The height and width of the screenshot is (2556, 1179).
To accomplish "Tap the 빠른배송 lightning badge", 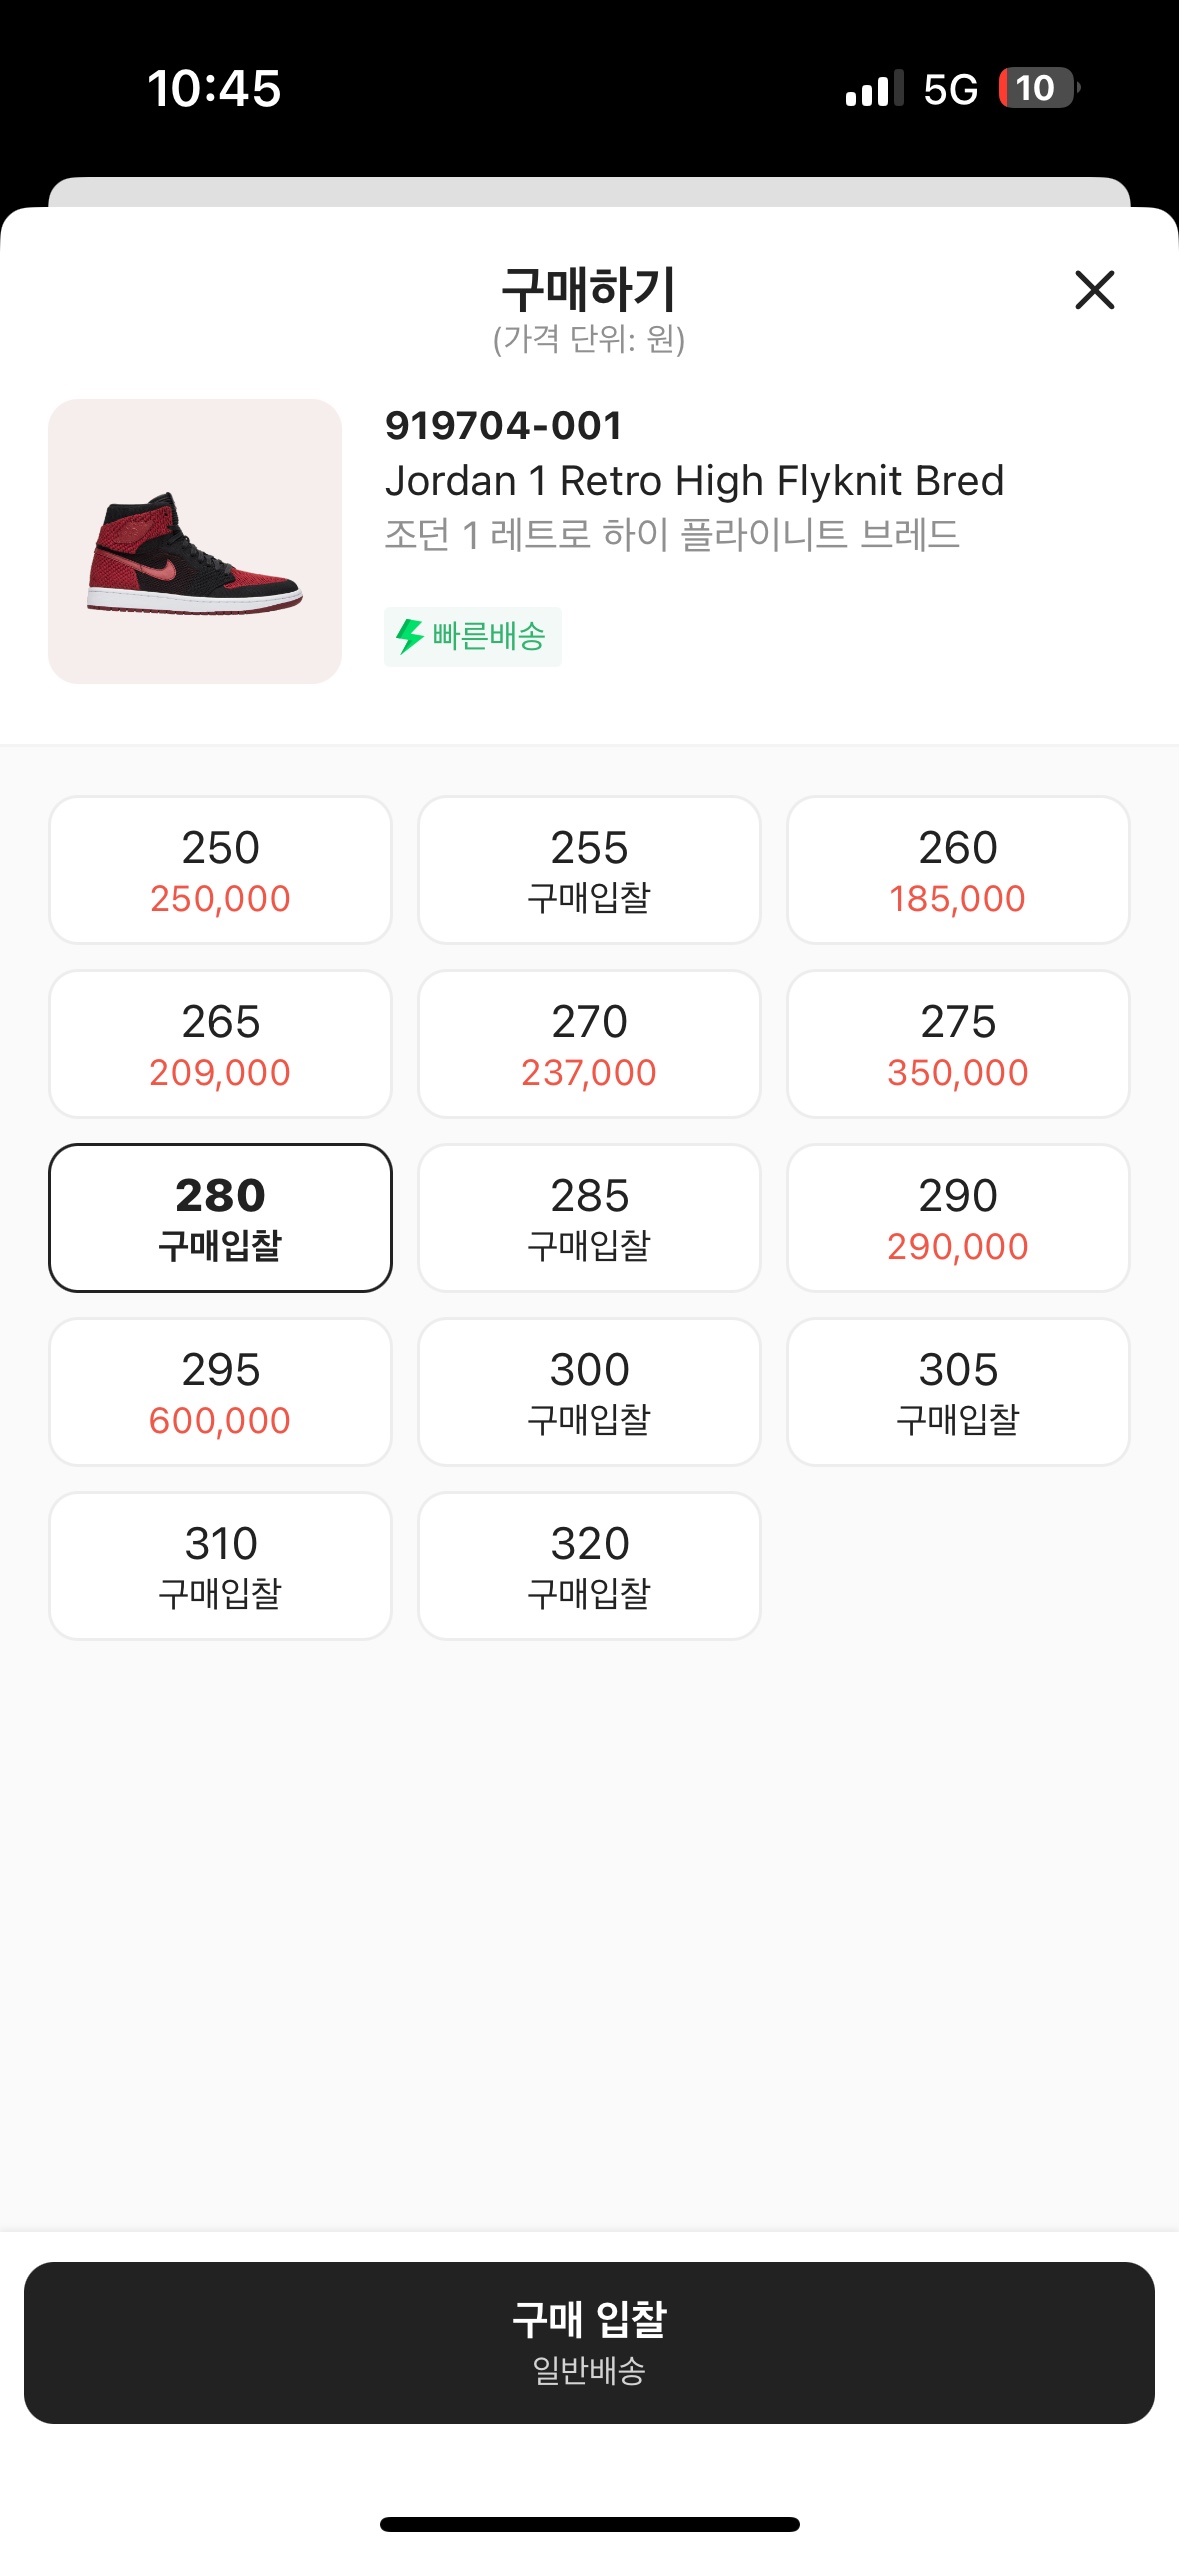I will [472, 636].
